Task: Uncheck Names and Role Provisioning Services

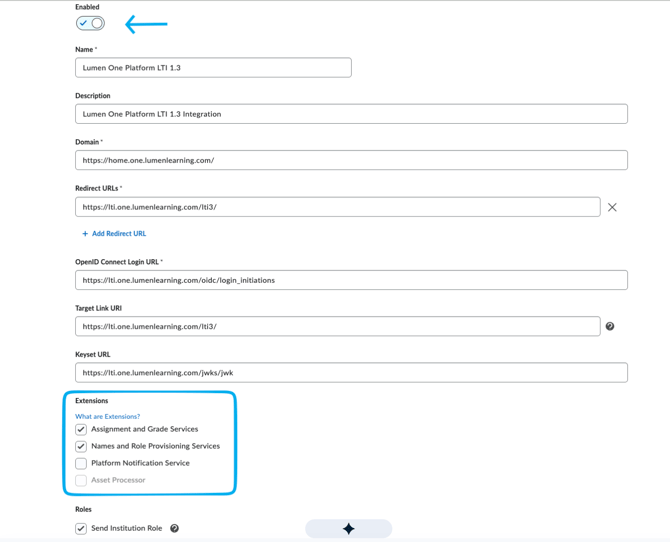Action: (81, 446)
